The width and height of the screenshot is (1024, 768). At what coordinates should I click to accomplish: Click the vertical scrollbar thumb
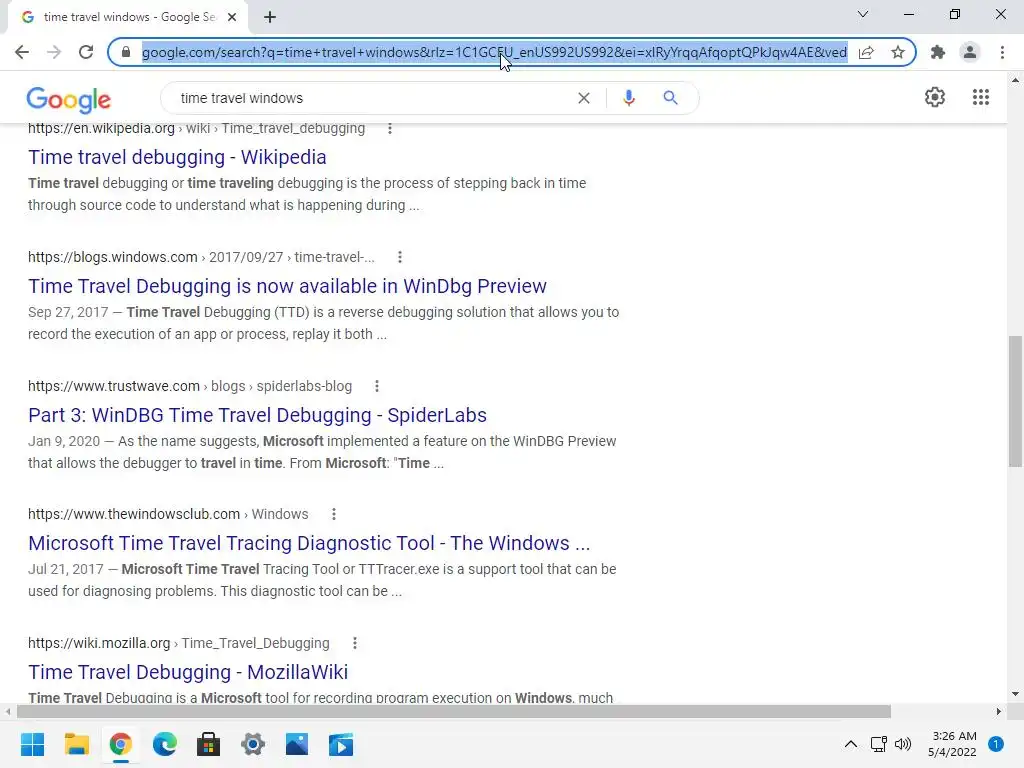coord(1015,401)
